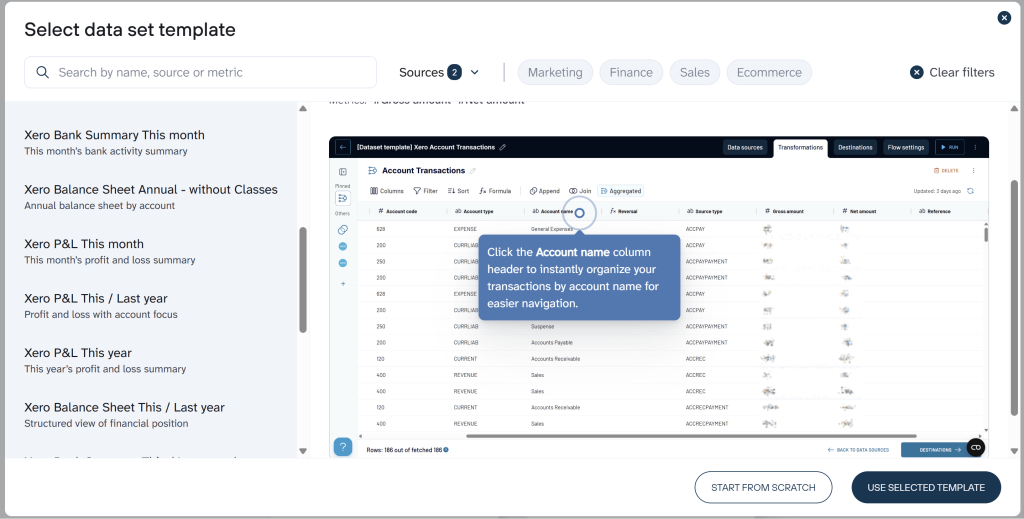
Task: Select the pinned Account Transactions sidebar icon
Action: pyautogui.click(x=343, y=198)
